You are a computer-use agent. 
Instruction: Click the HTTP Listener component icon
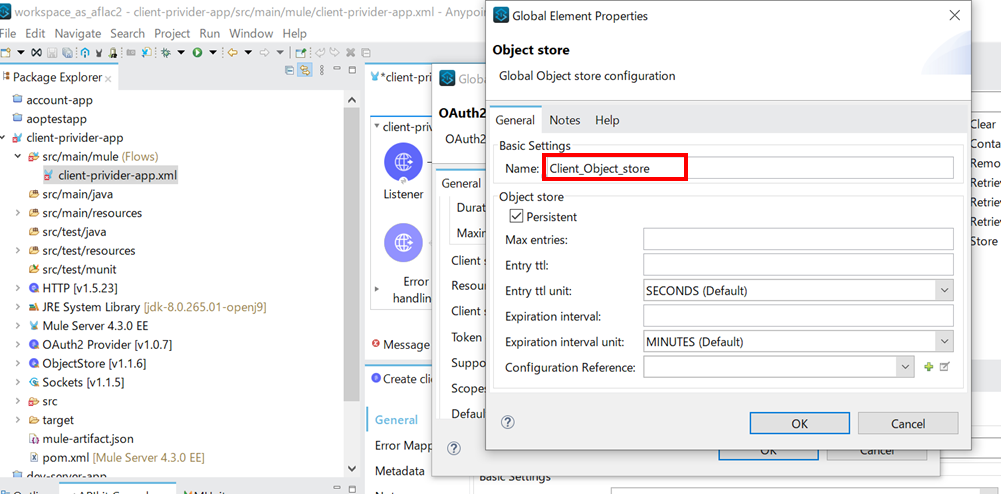click(x=403, y=162)
